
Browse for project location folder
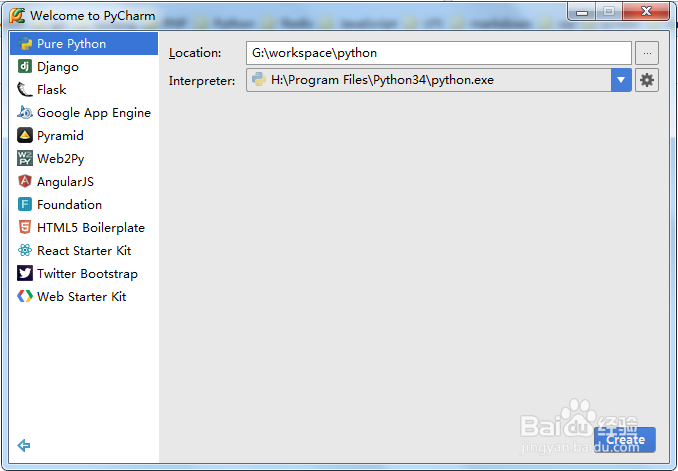click(647, 53)
